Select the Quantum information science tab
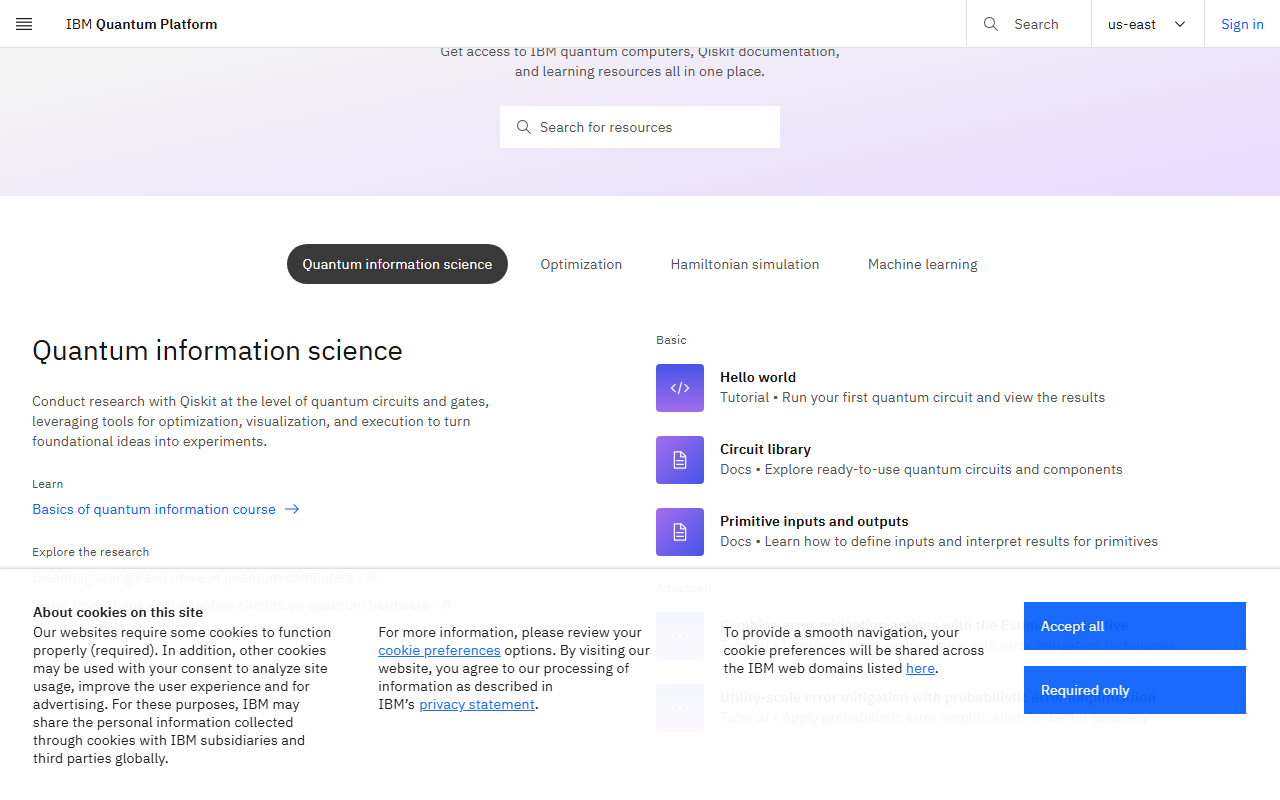This screenshot has height=800, width=1280. 397,264
